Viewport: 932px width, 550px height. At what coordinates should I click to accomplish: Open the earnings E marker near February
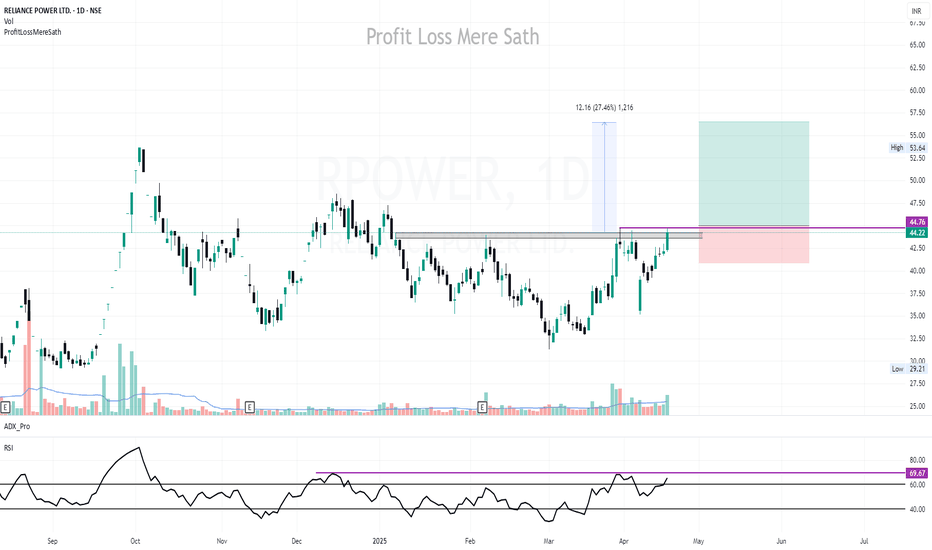tap(482, 407)
